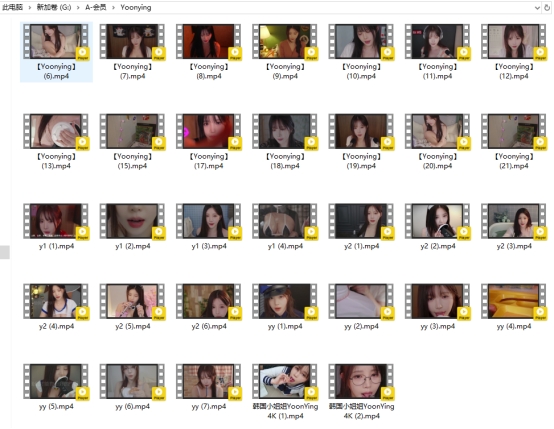Select the yy (4).mp4 video icon
This screenshot has width=554, height=429.
point(514,301)
